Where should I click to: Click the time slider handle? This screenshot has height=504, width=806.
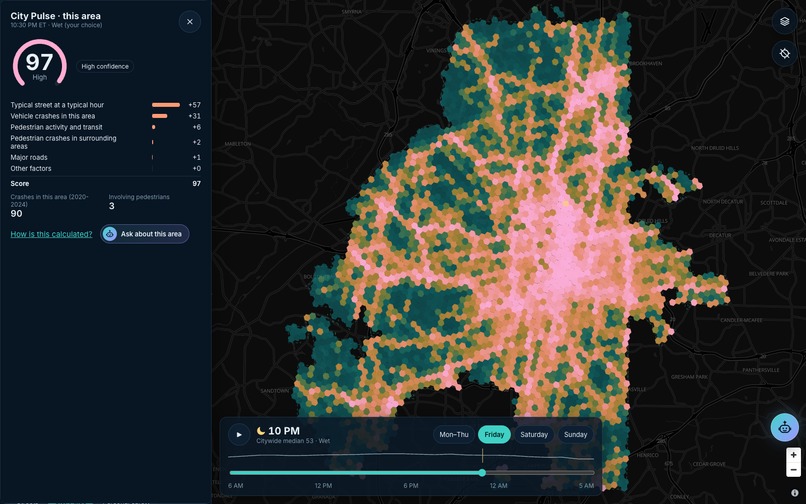click(482, 473)
